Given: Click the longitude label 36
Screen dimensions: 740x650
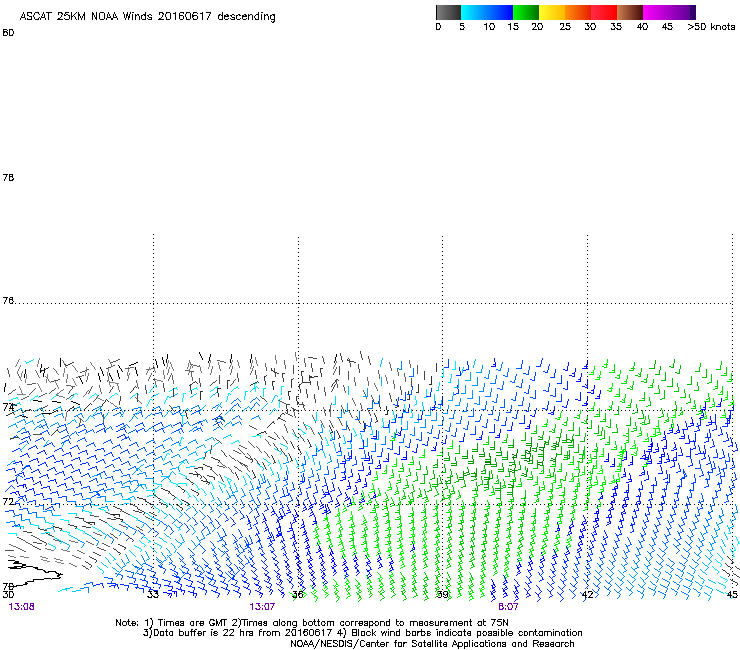Looking at the screenshot, I should click(297, 594).
